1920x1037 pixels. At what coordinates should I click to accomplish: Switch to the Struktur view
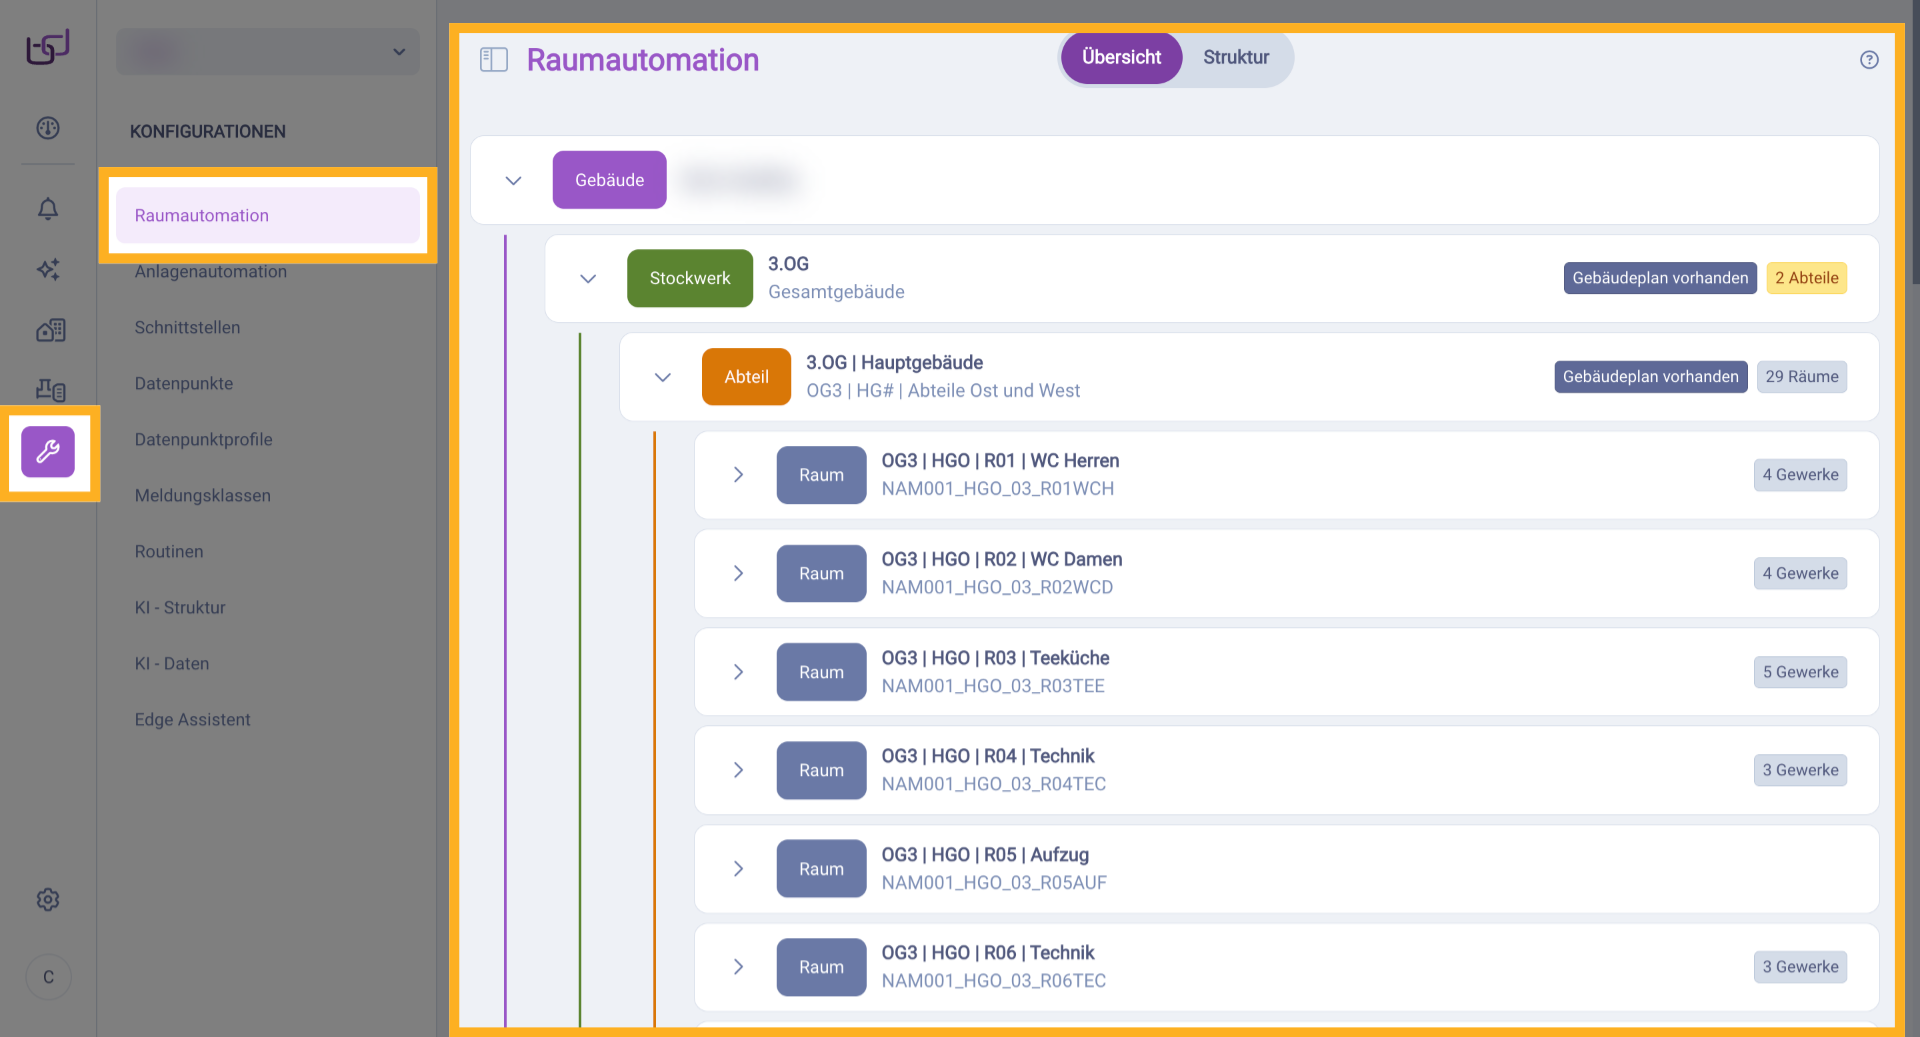pos(1236,58)
